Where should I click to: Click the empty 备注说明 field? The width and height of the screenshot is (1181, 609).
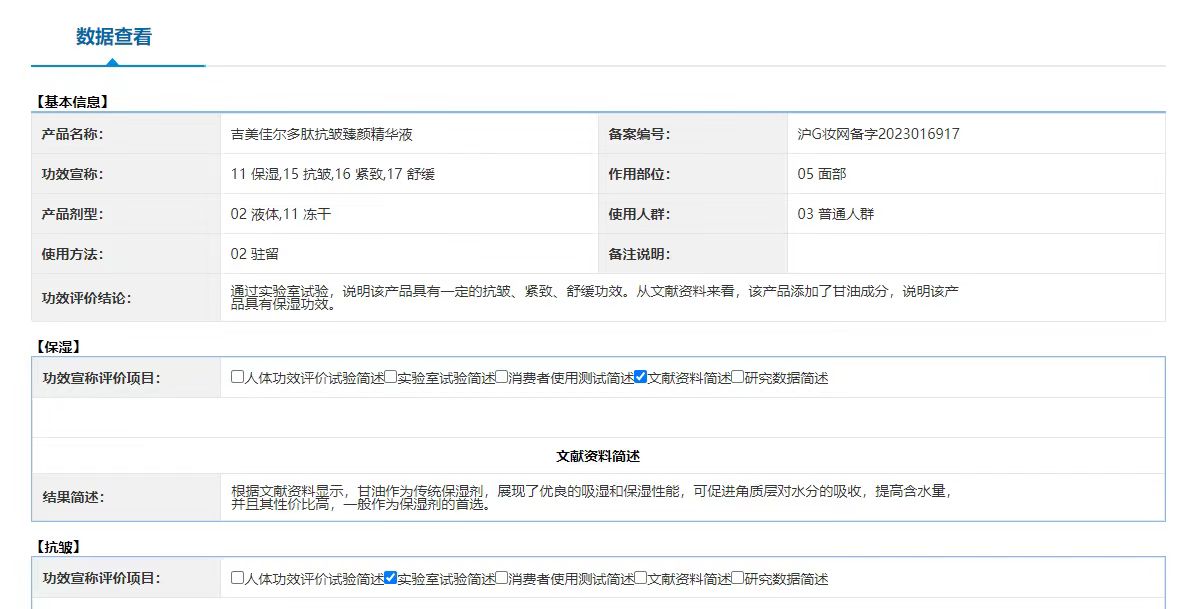(x=975, y=254)
